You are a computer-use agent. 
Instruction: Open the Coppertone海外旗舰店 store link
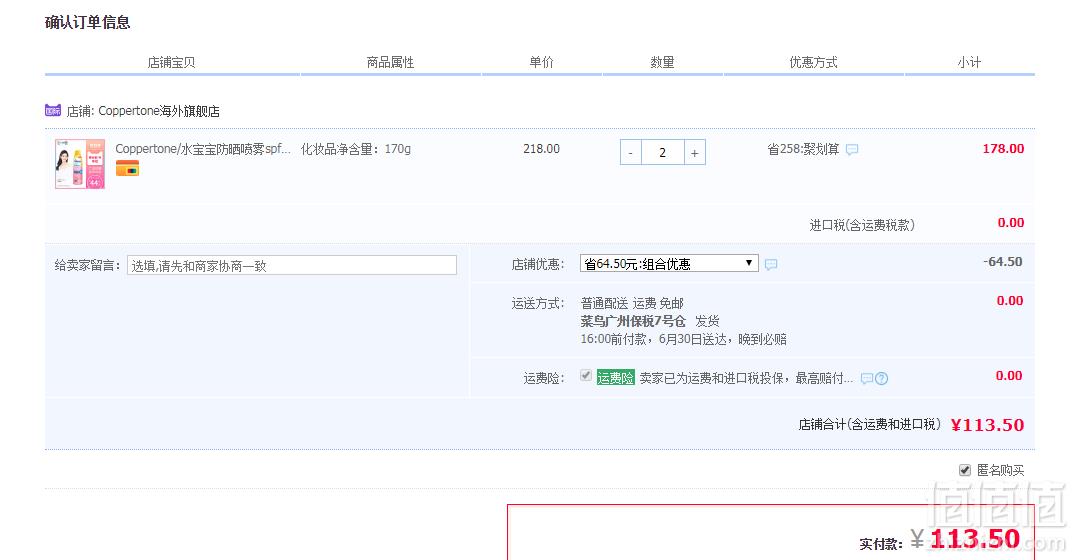159,111
